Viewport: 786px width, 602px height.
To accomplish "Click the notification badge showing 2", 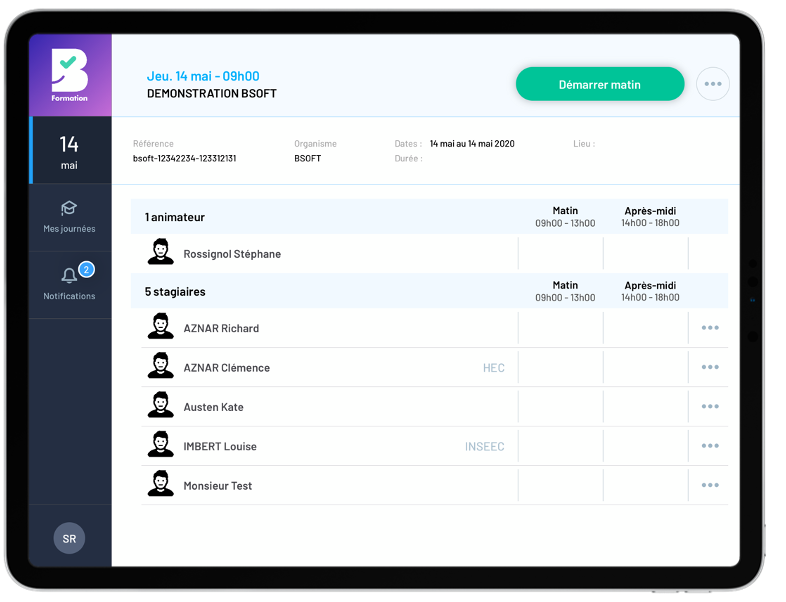I will 86,270.
